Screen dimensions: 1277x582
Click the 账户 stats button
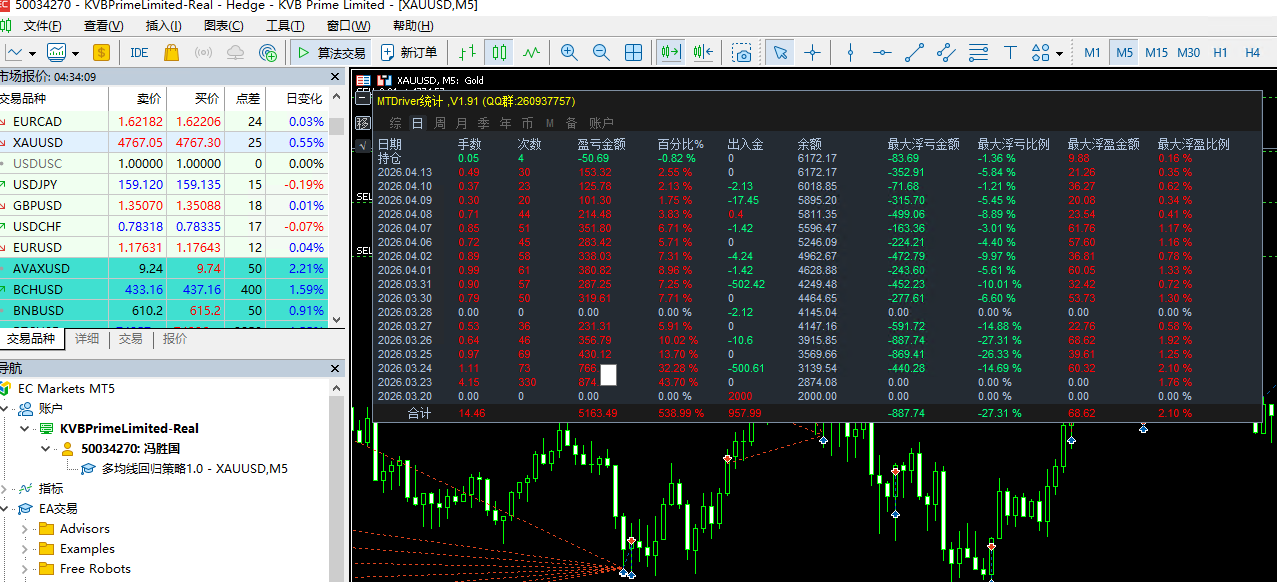click(x=601, y=123)
